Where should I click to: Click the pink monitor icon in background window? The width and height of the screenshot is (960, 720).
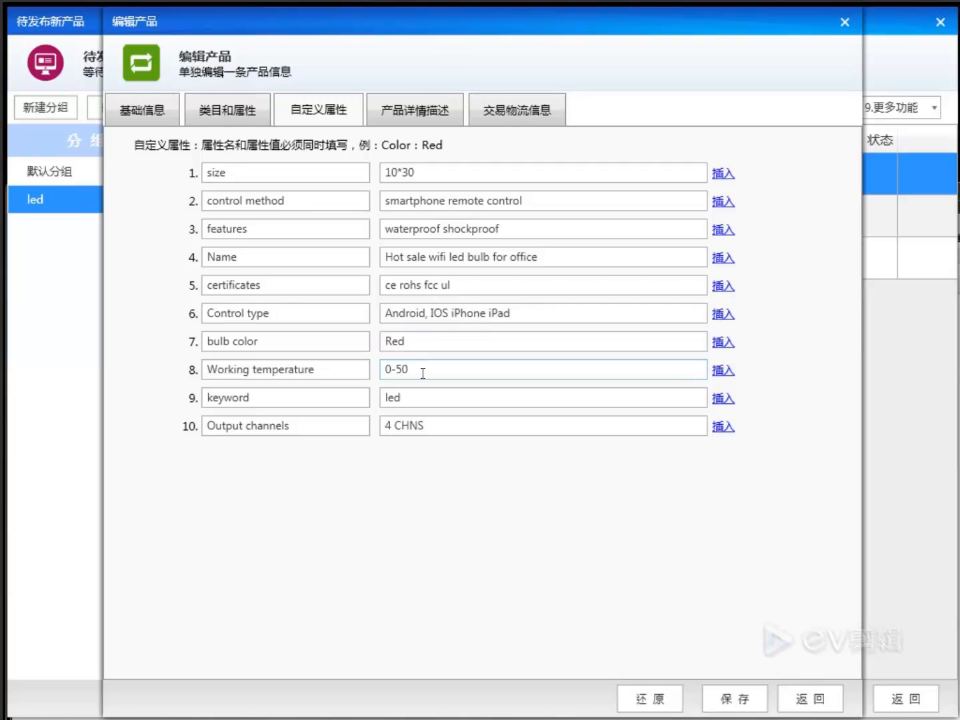(x=45, y=63)
